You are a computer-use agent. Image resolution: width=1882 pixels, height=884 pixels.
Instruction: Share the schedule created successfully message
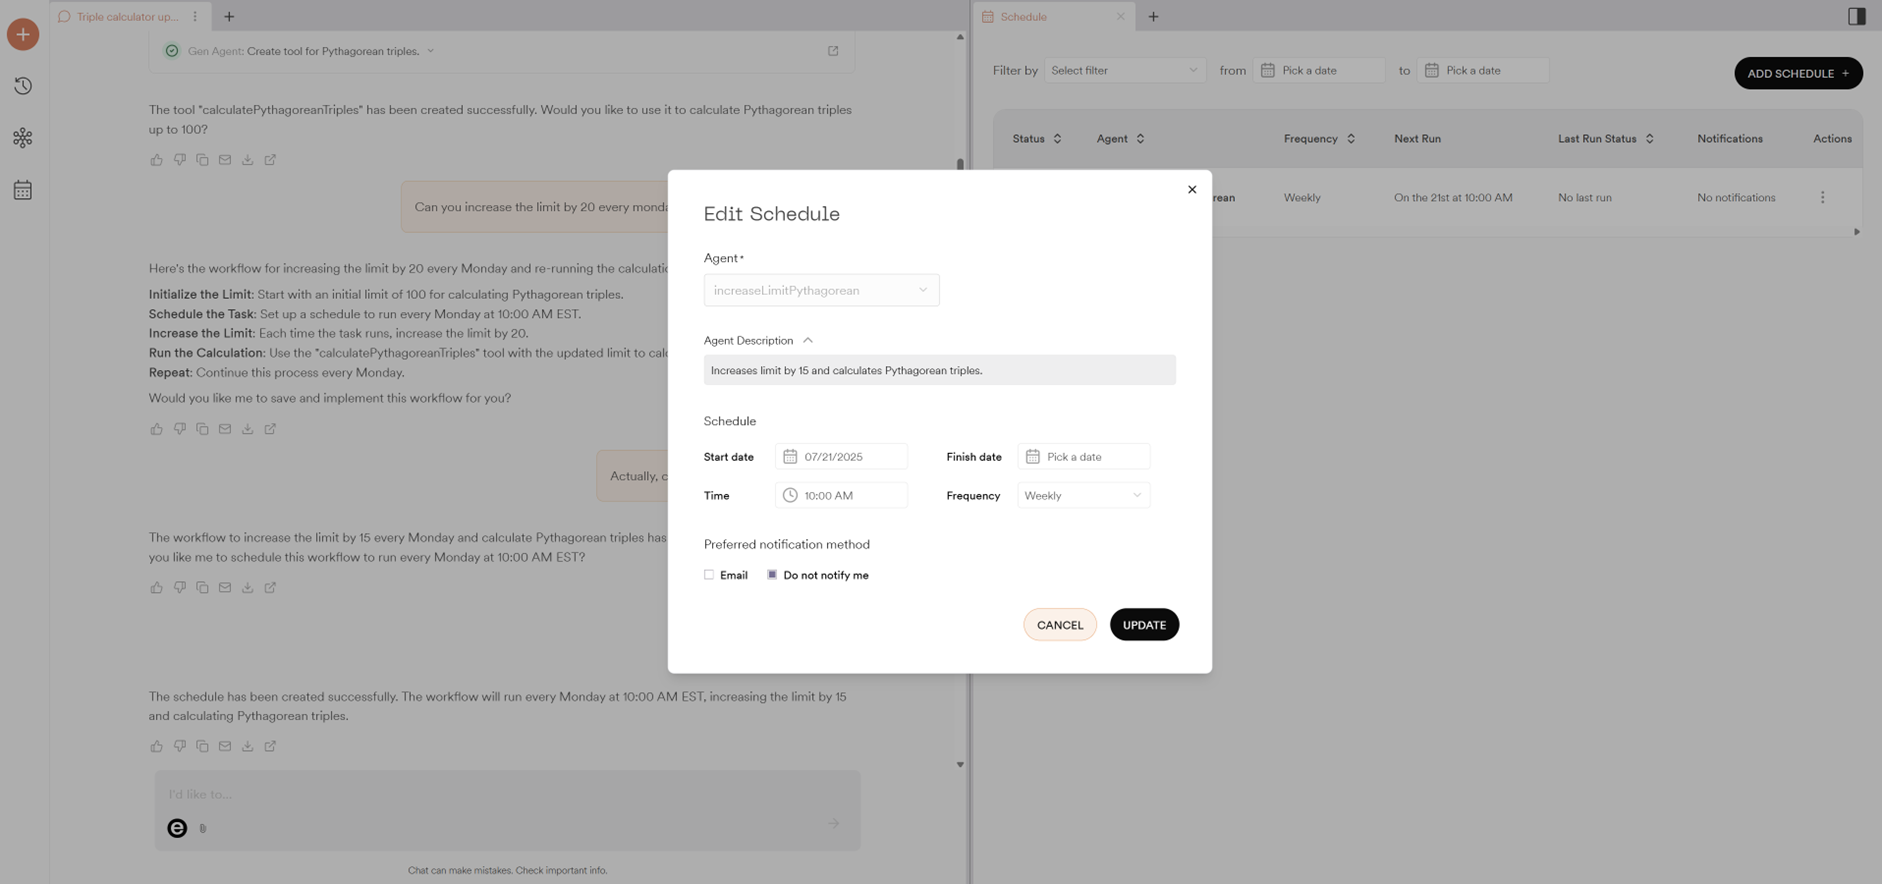tap(270, 746)
